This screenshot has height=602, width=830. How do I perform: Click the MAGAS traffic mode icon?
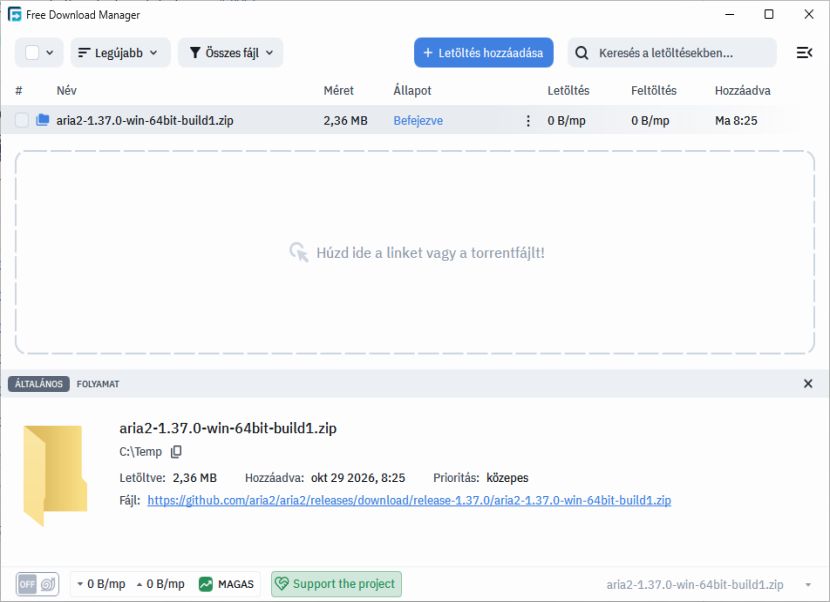click(206, 584)
